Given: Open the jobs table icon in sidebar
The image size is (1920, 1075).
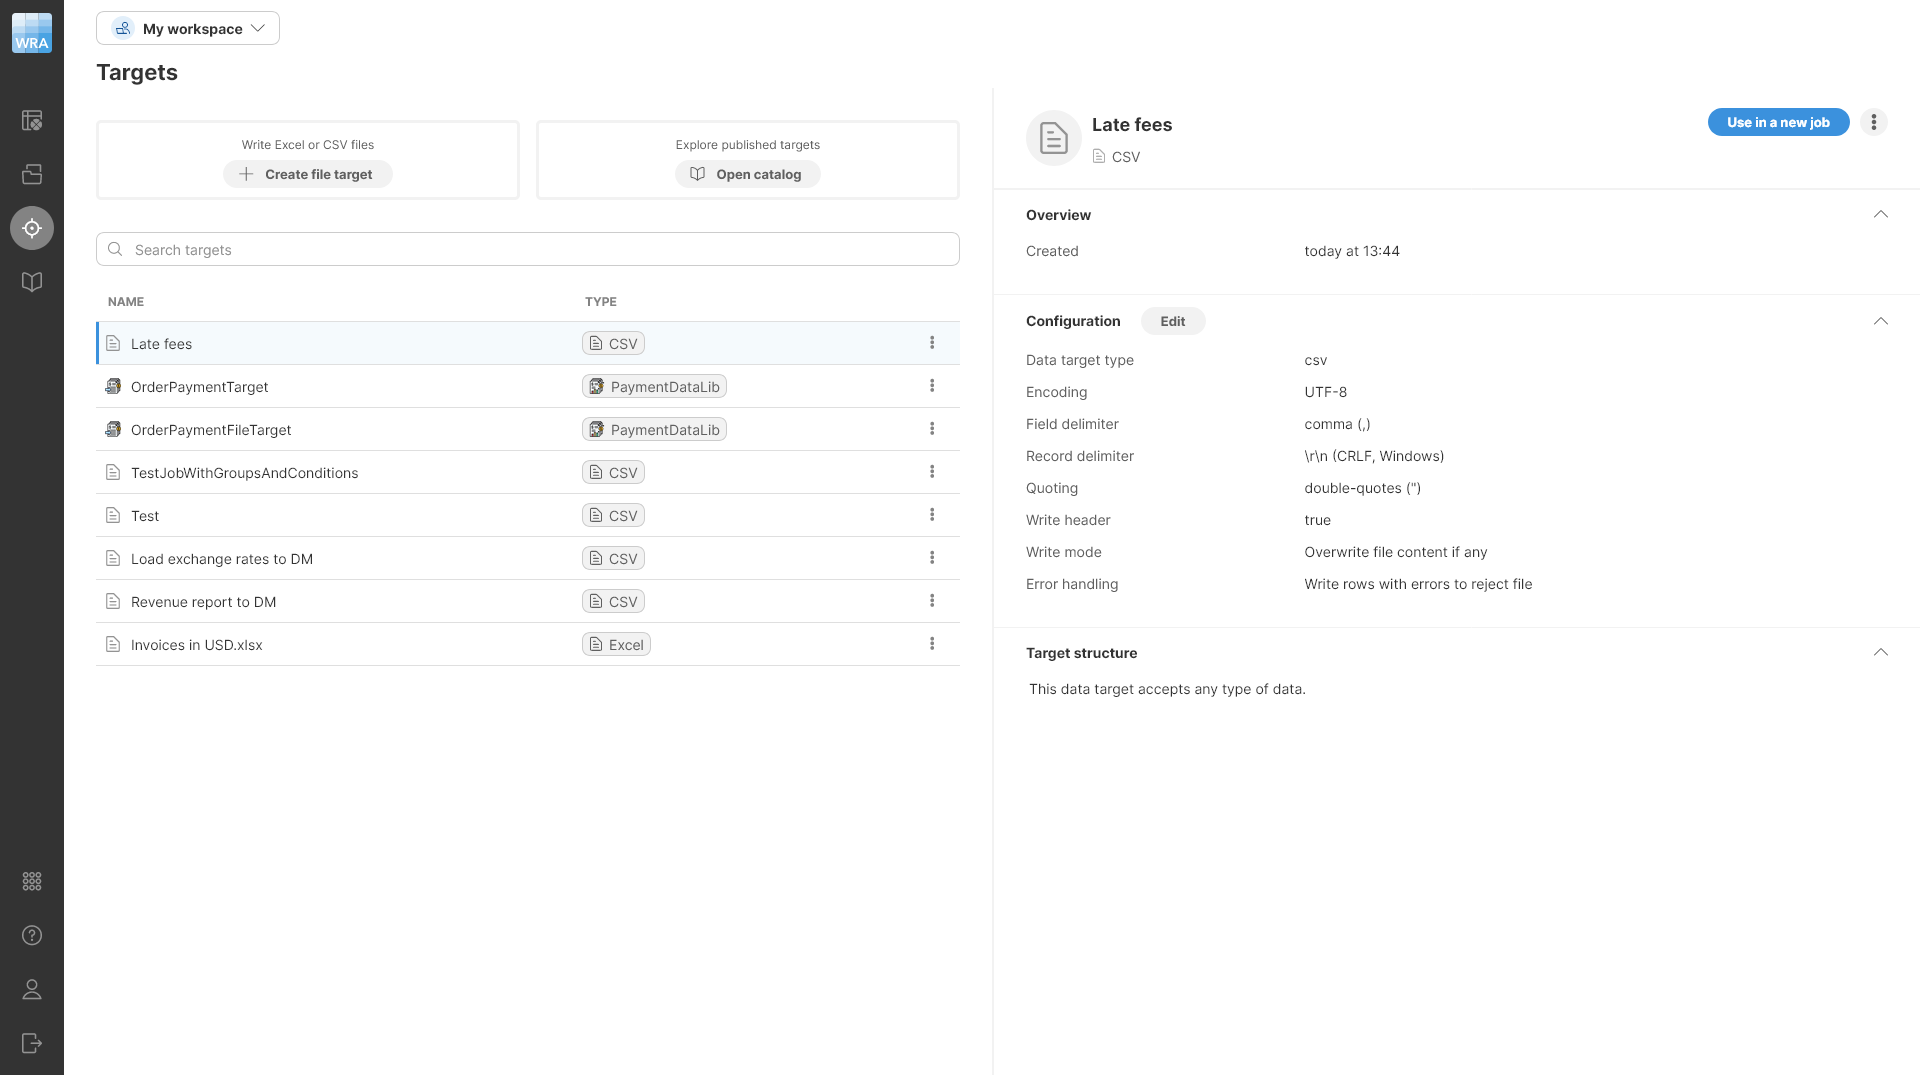Looking at the screenshot, I should 32,121.
